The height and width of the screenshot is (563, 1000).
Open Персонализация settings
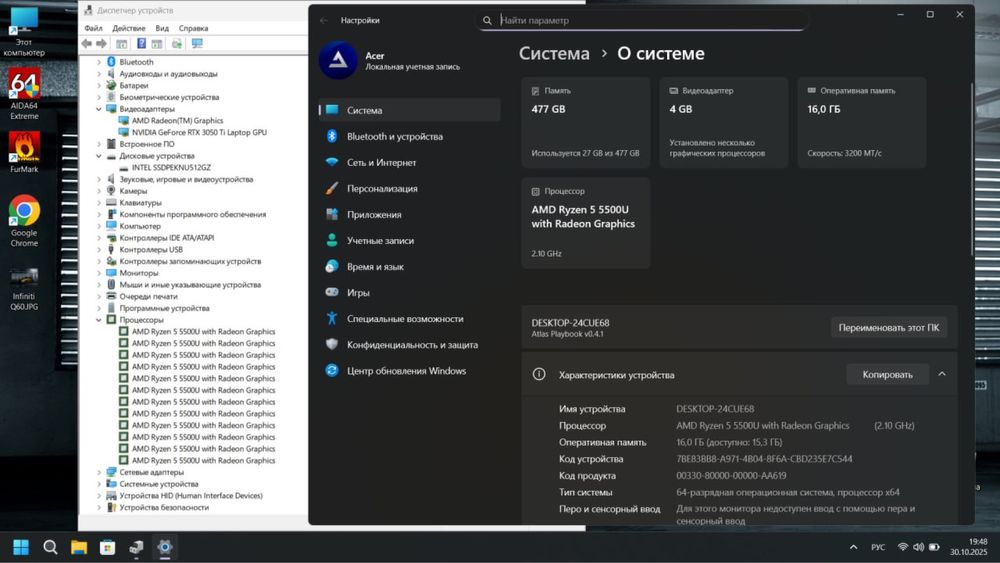(x=409, y=189)
